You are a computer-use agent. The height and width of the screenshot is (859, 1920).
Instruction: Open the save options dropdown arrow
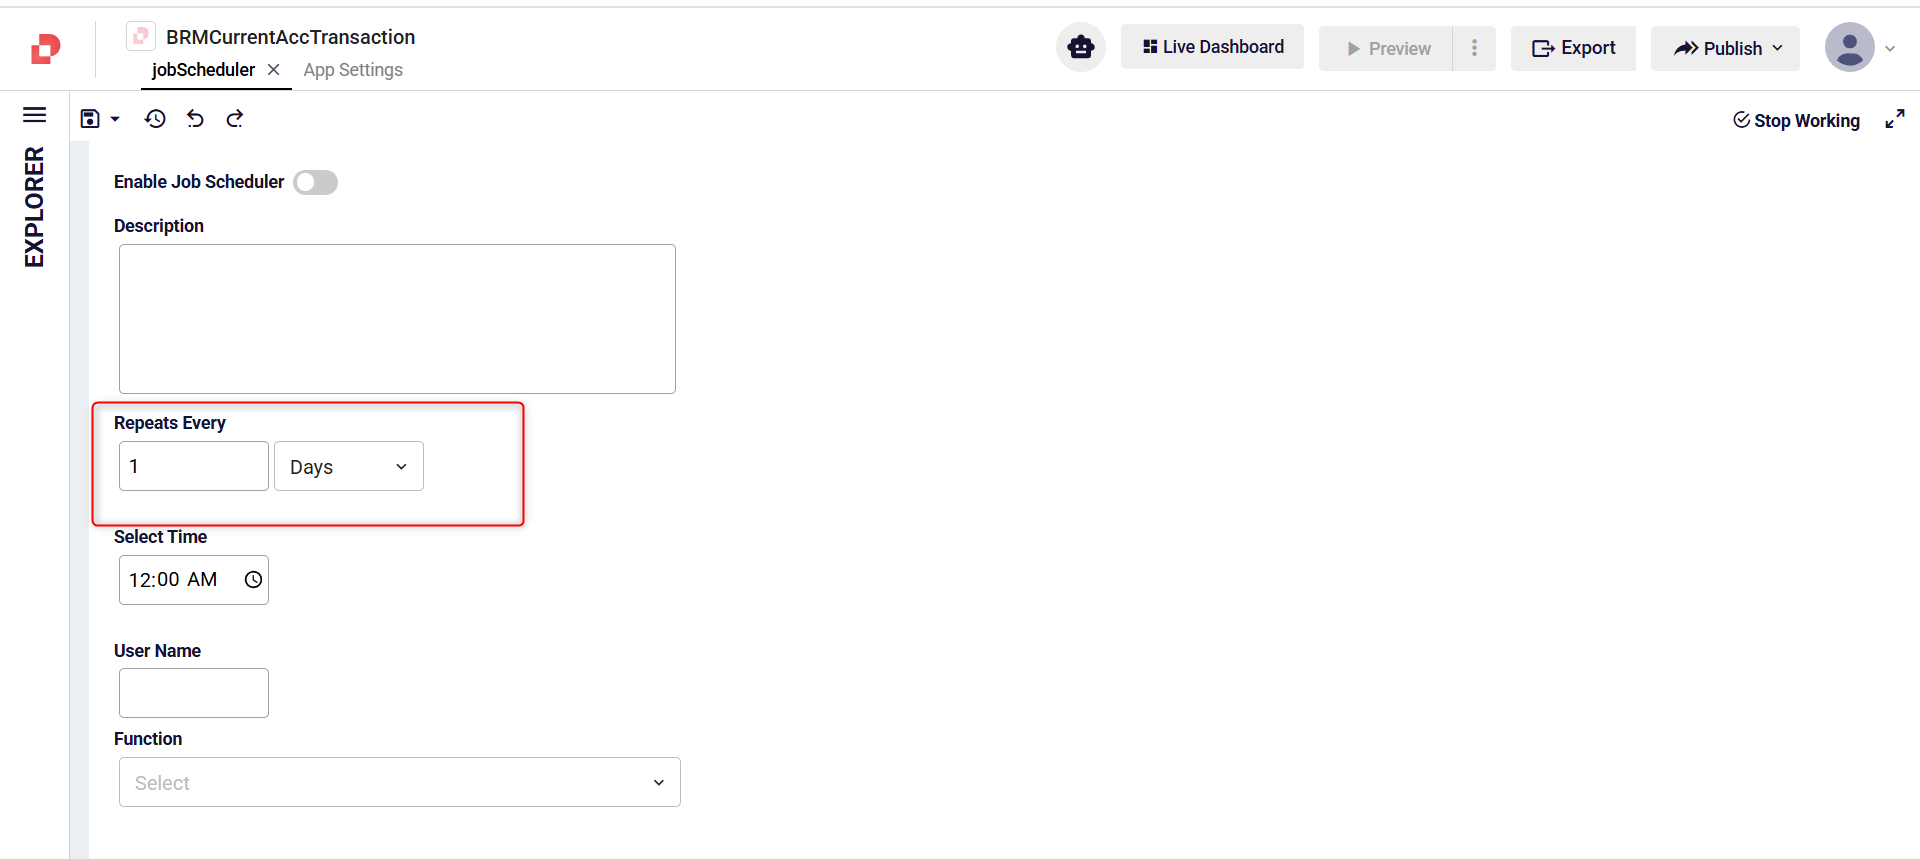point(115,119)
